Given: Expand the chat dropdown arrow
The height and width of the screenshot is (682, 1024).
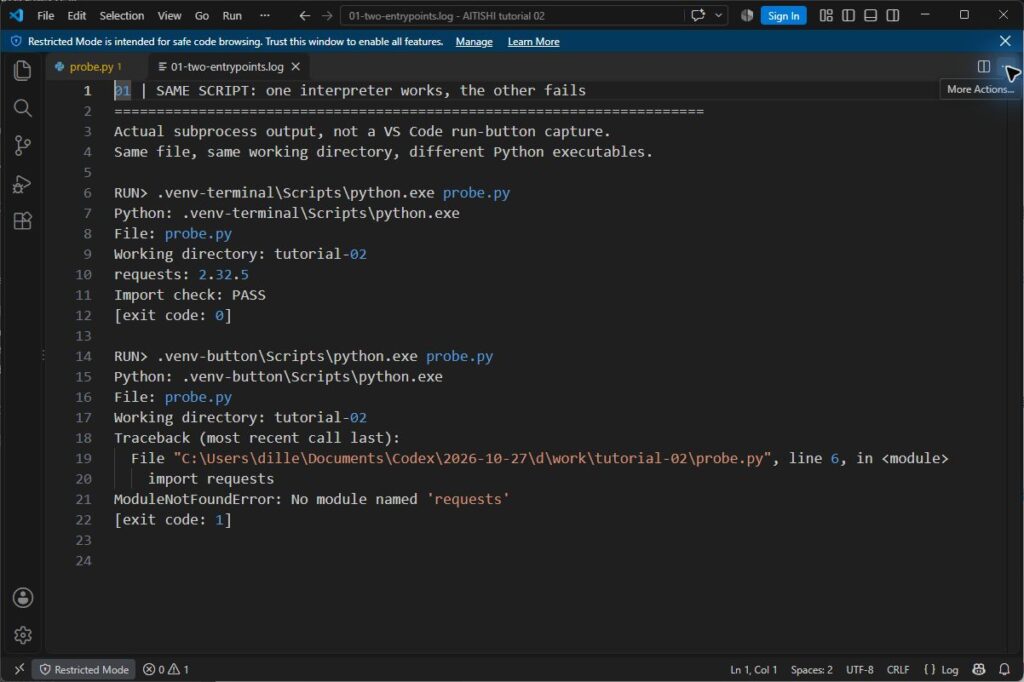Looking at the screenshot, I should (718, 15).
